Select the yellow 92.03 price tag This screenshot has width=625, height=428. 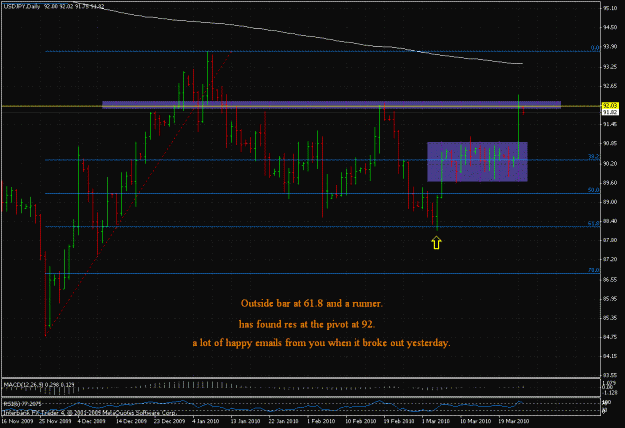click(x=610, y=106)
